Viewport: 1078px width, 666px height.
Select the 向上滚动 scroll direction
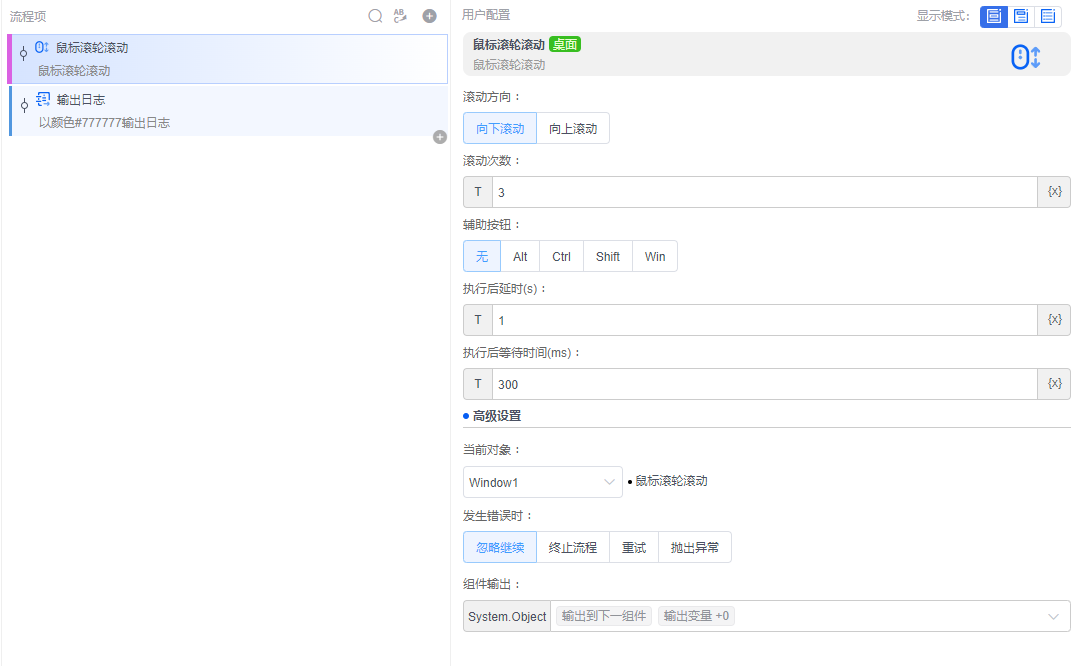click(x=573, y=128)
